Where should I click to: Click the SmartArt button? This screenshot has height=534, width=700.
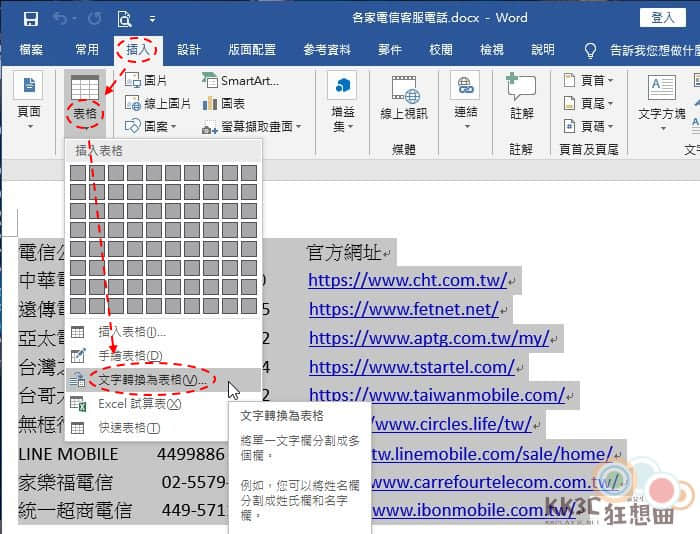click(x=240, y=80)
